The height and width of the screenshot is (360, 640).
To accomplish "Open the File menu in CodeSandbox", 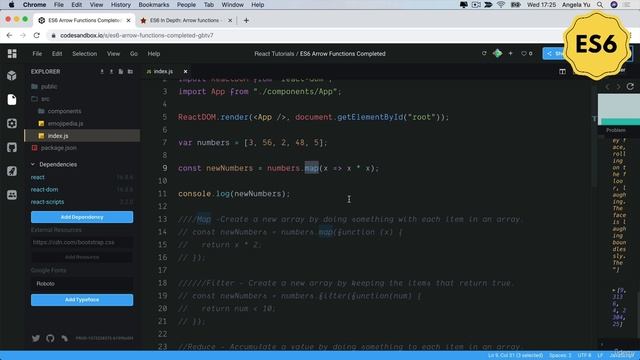I will pyautogui.click(x=37, y=53).
